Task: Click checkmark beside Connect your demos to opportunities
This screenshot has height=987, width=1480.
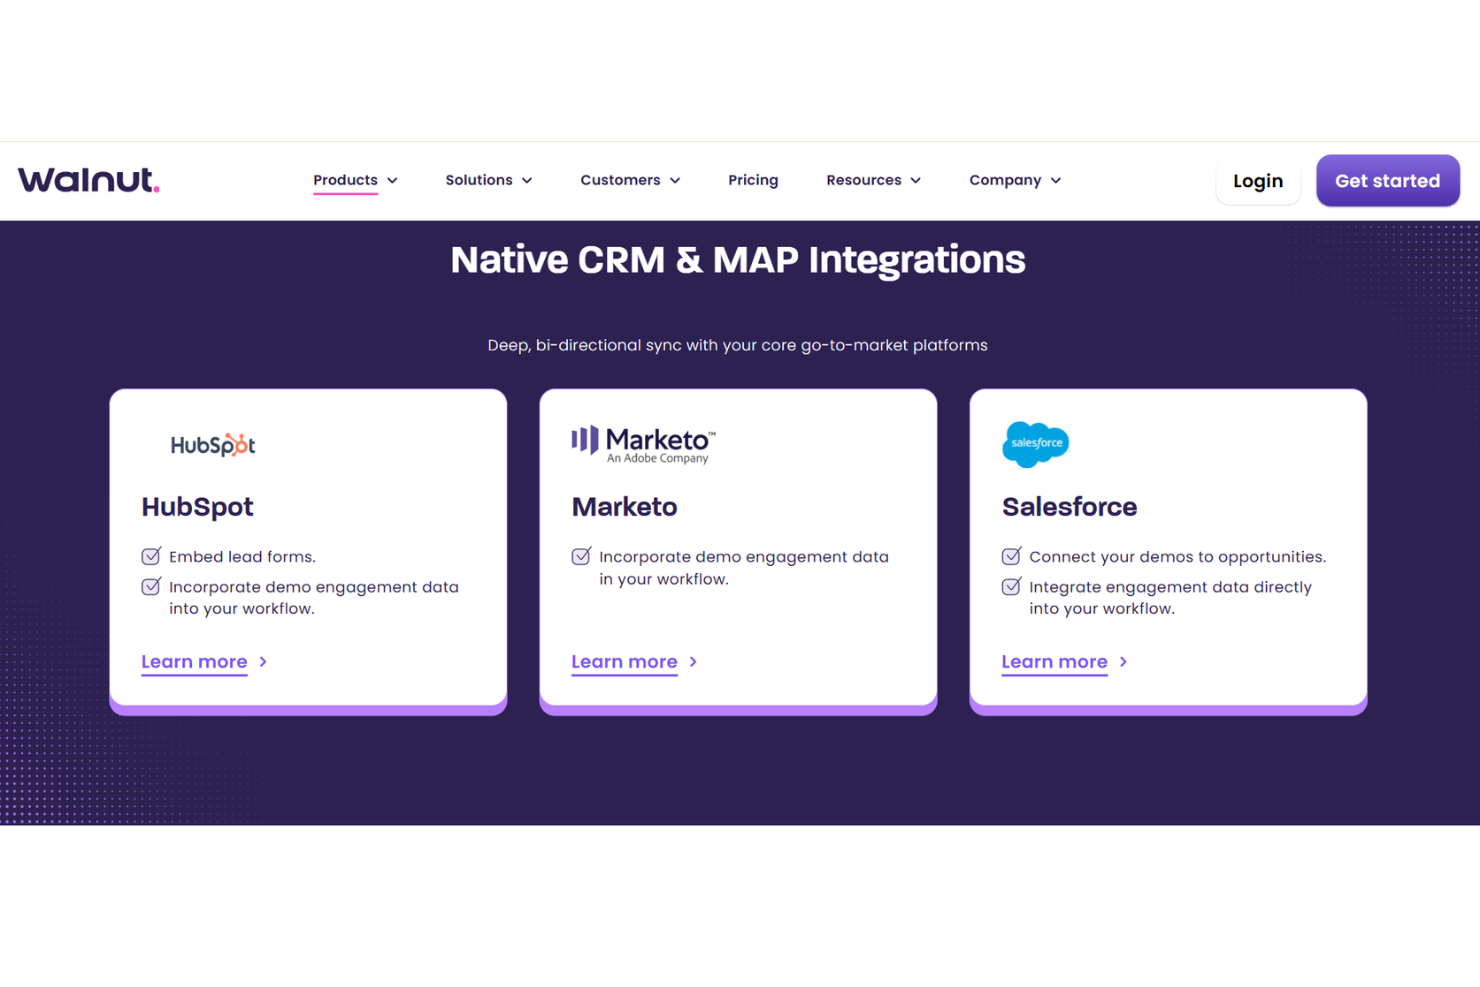Action: pos(1011,556)
